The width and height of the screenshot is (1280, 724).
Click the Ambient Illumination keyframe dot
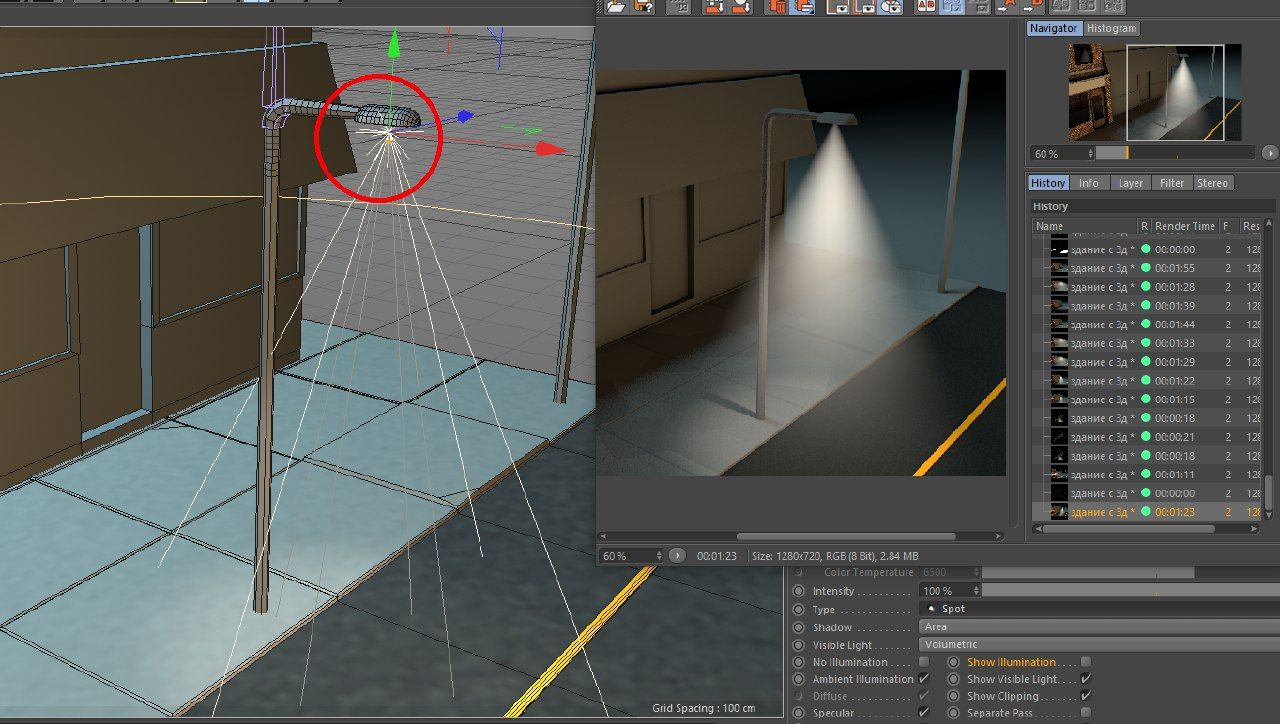pyautogui.click(x=798, y=679)
